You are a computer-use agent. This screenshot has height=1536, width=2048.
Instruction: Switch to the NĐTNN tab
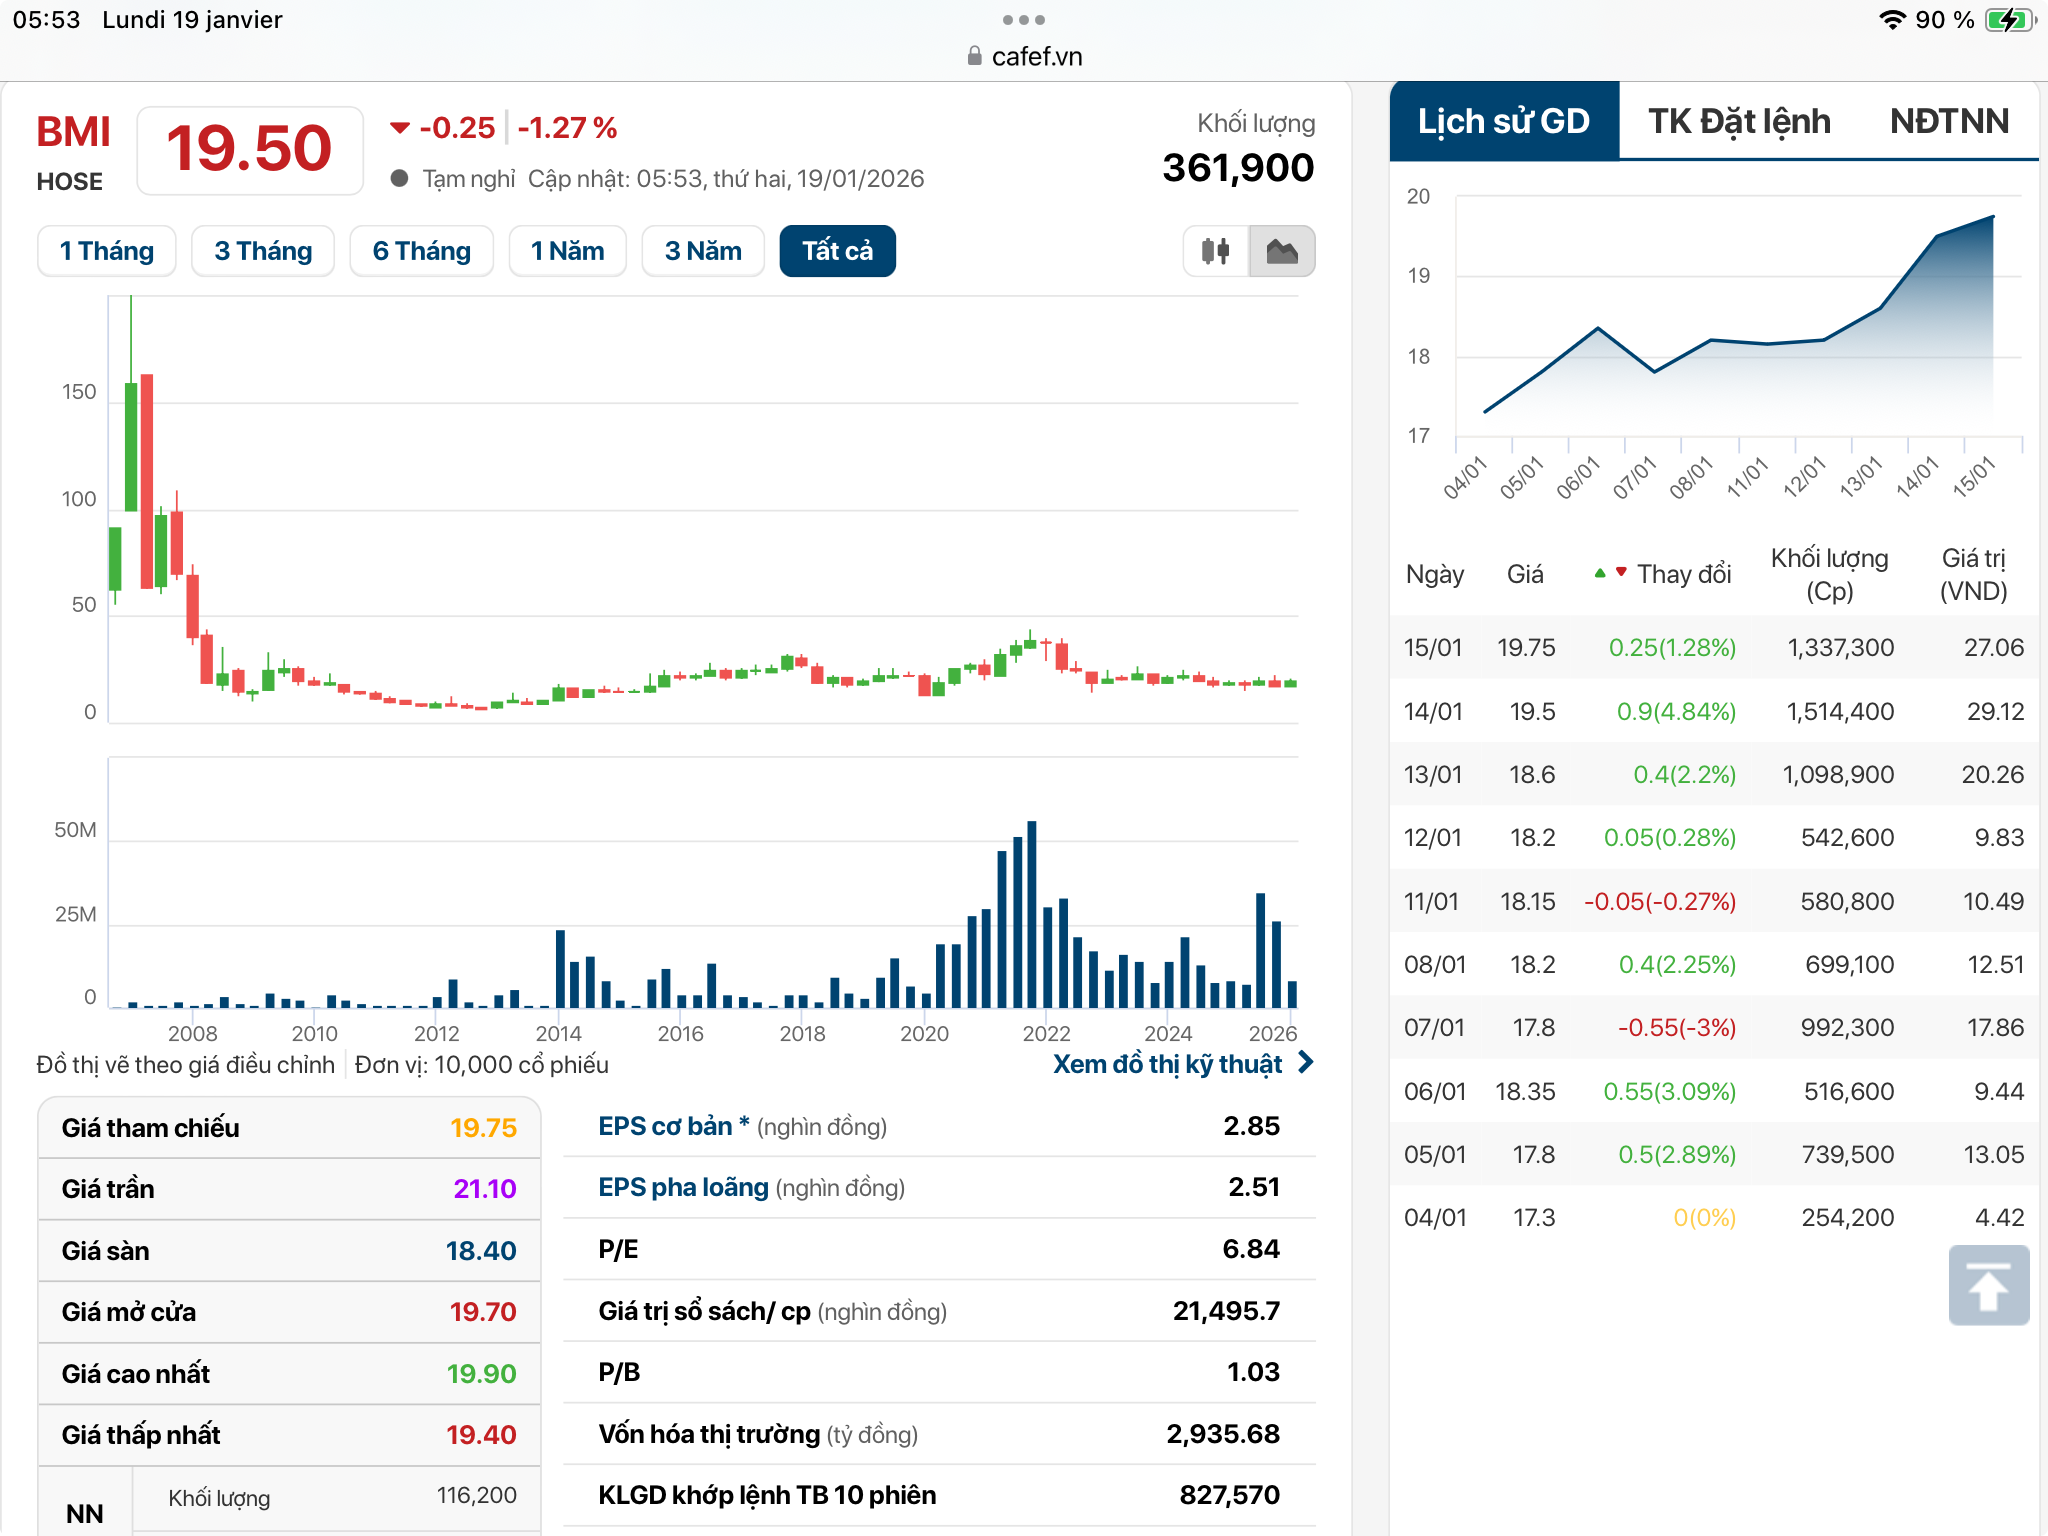(x=1949, y=121)
